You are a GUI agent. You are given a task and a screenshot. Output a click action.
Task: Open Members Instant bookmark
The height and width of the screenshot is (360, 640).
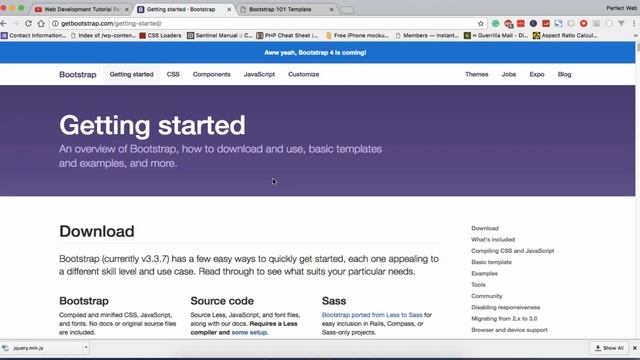(427, 36)
